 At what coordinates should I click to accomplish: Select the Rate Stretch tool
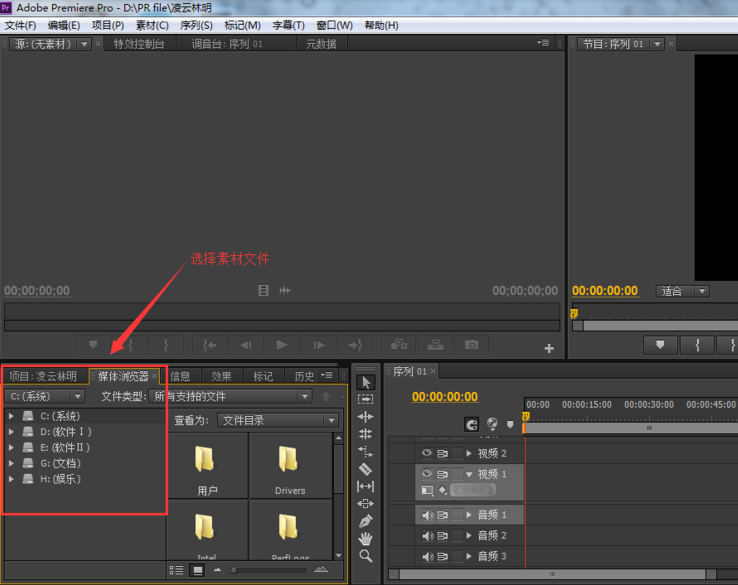pos(366,452)
